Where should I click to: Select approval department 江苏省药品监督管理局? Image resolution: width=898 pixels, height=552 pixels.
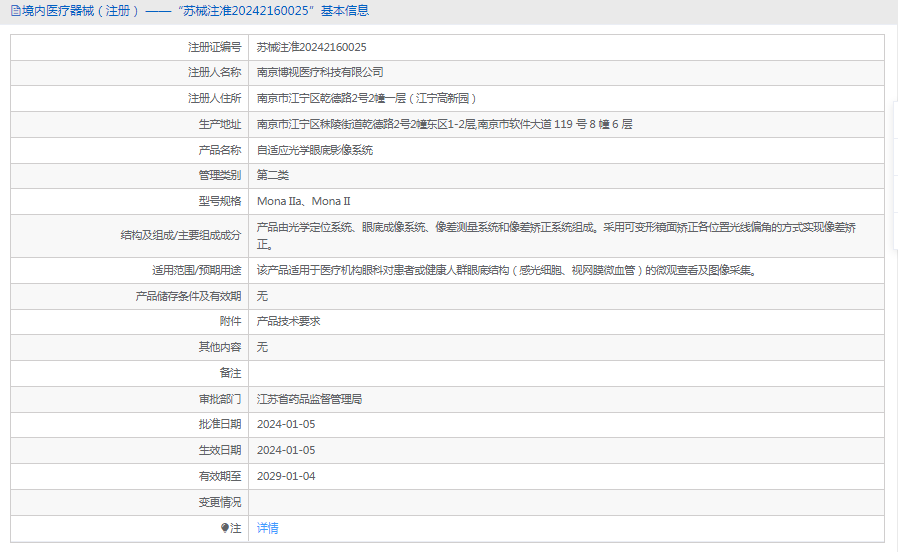(x=309, y=399)
